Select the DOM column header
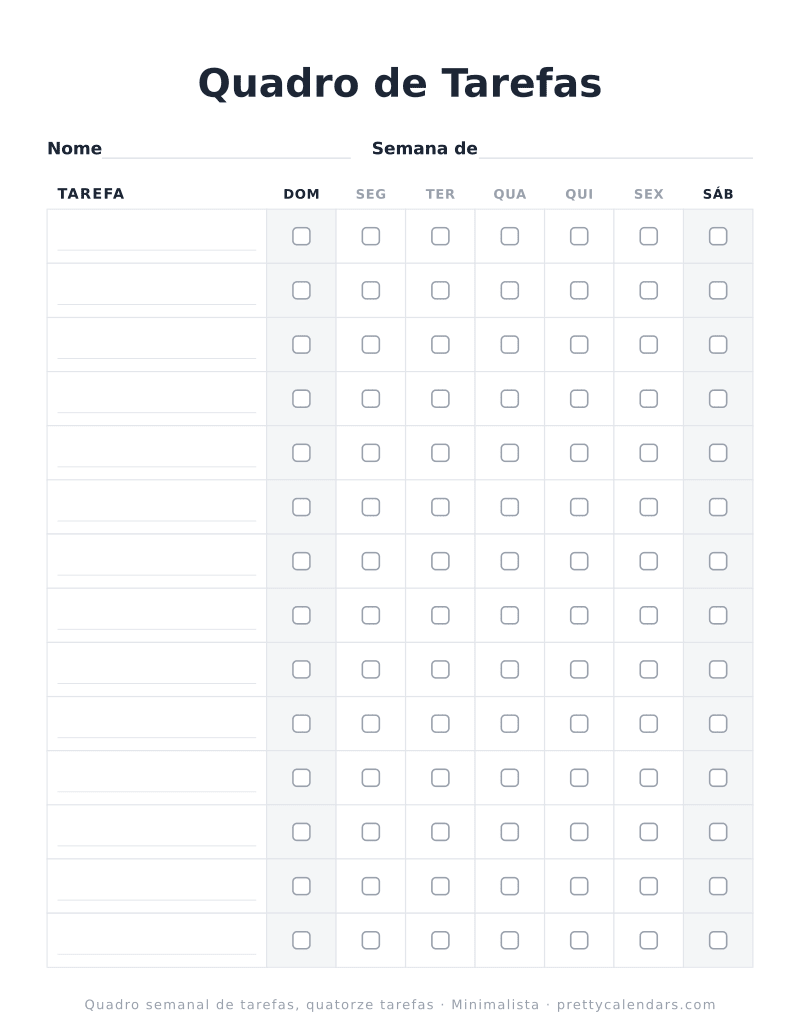The image size is (800, 1036). tap(301, 194)
